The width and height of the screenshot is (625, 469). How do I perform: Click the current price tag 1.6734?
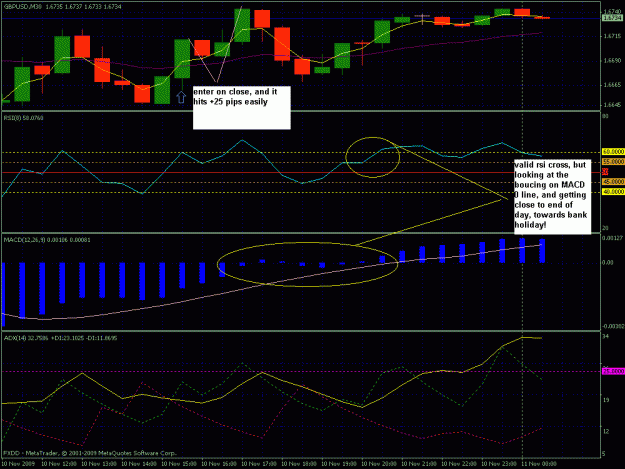[613, 18]
